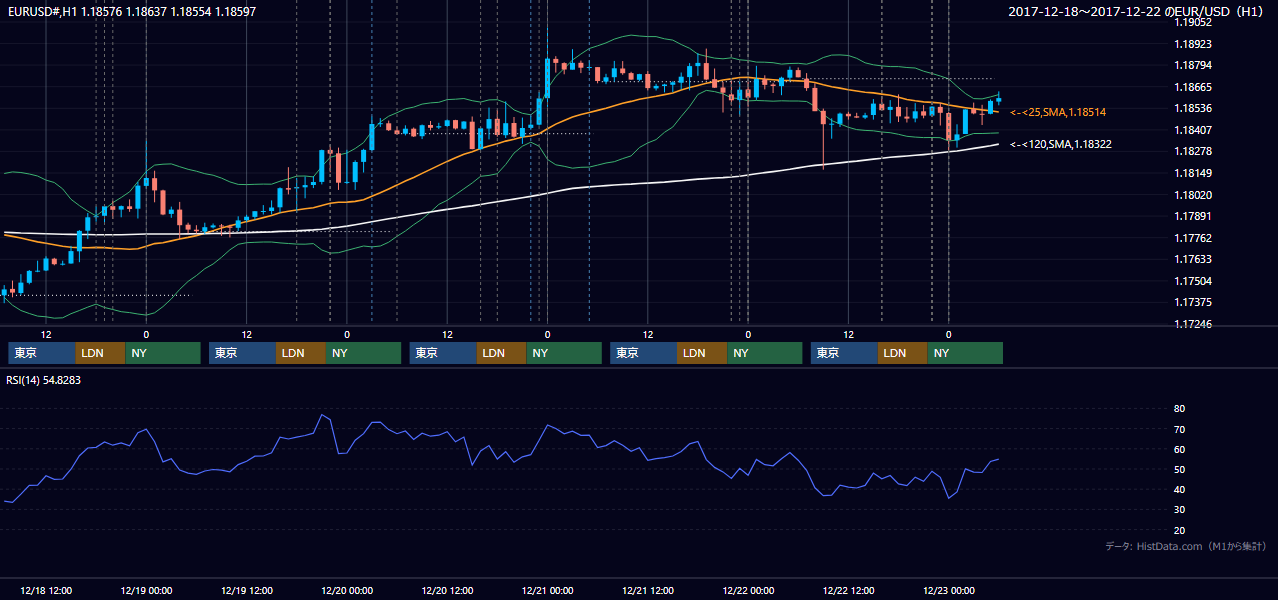Select the 12/20 00:00 date label
The height and width of the screenshot is (600, 1278).
click(x=347, y=590)
